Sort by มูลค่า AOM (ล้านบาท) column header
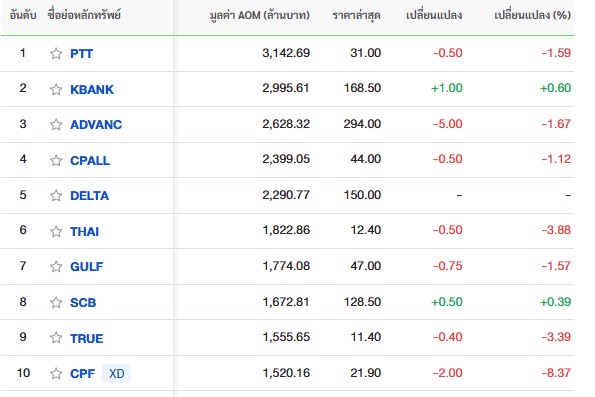 (x=260, y=15)
